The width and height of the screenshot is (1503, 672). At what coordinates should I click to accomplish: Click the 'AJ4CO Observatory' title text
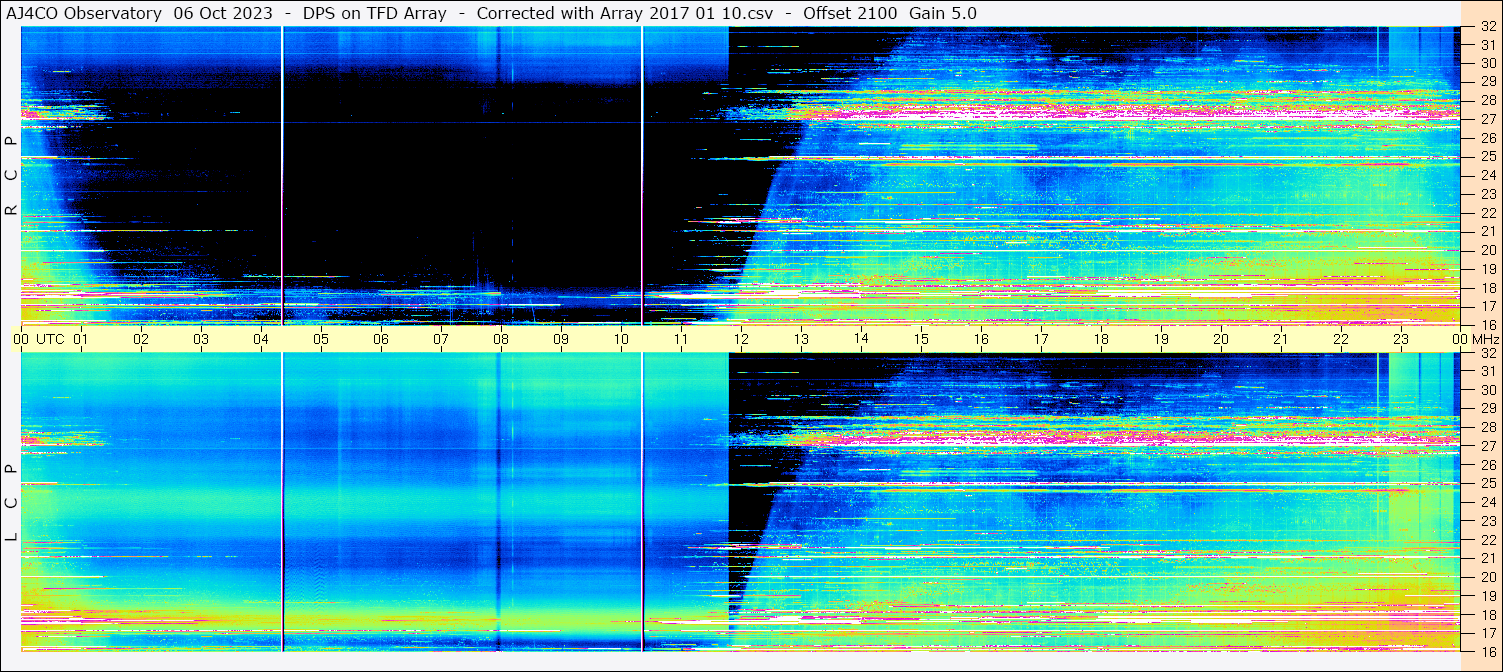(x=84, y=13)
